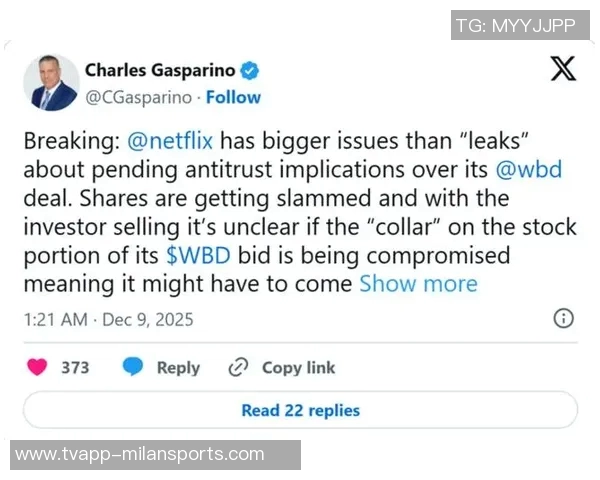Like the tweet with heart icon
Image resolution: width=600 pixels, height=480 pixels.
coord(37,367)
